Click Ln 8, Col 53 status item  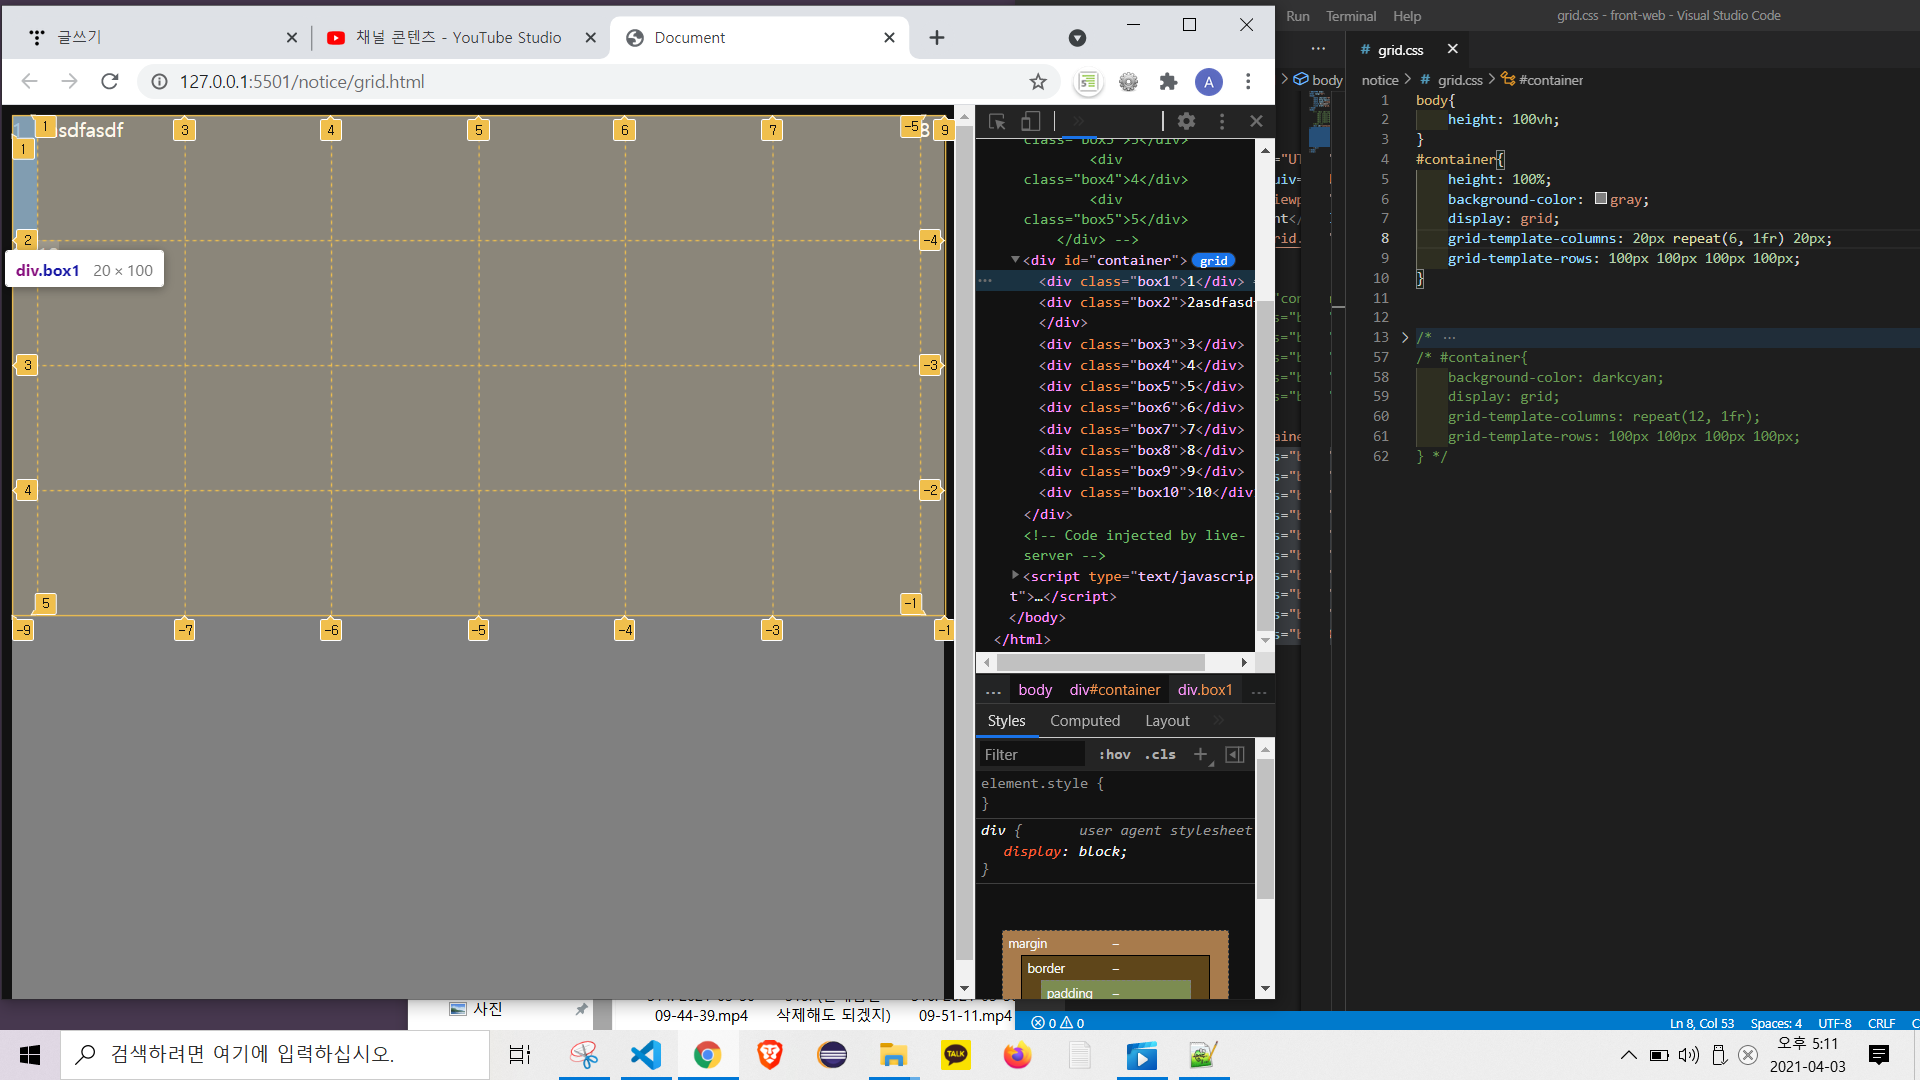1702,1023
